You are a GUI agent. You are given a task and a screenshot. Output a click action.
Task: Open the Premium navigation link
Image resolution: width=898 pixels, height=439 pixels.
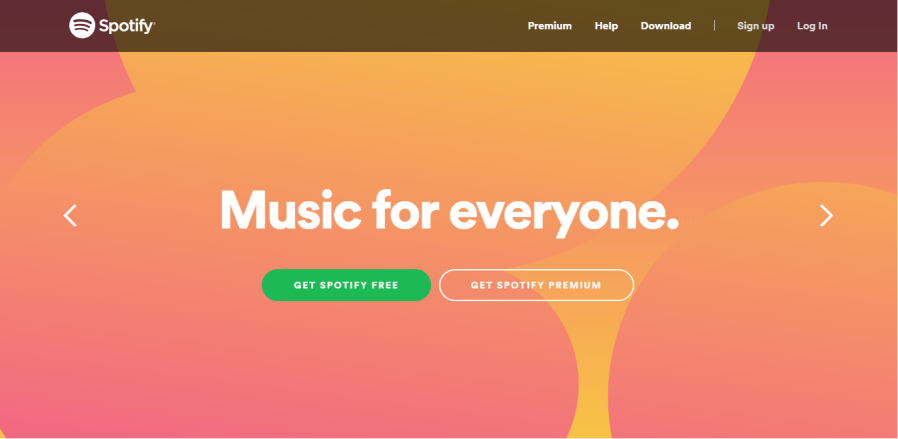pyautogui.click(x=550, y=26)
